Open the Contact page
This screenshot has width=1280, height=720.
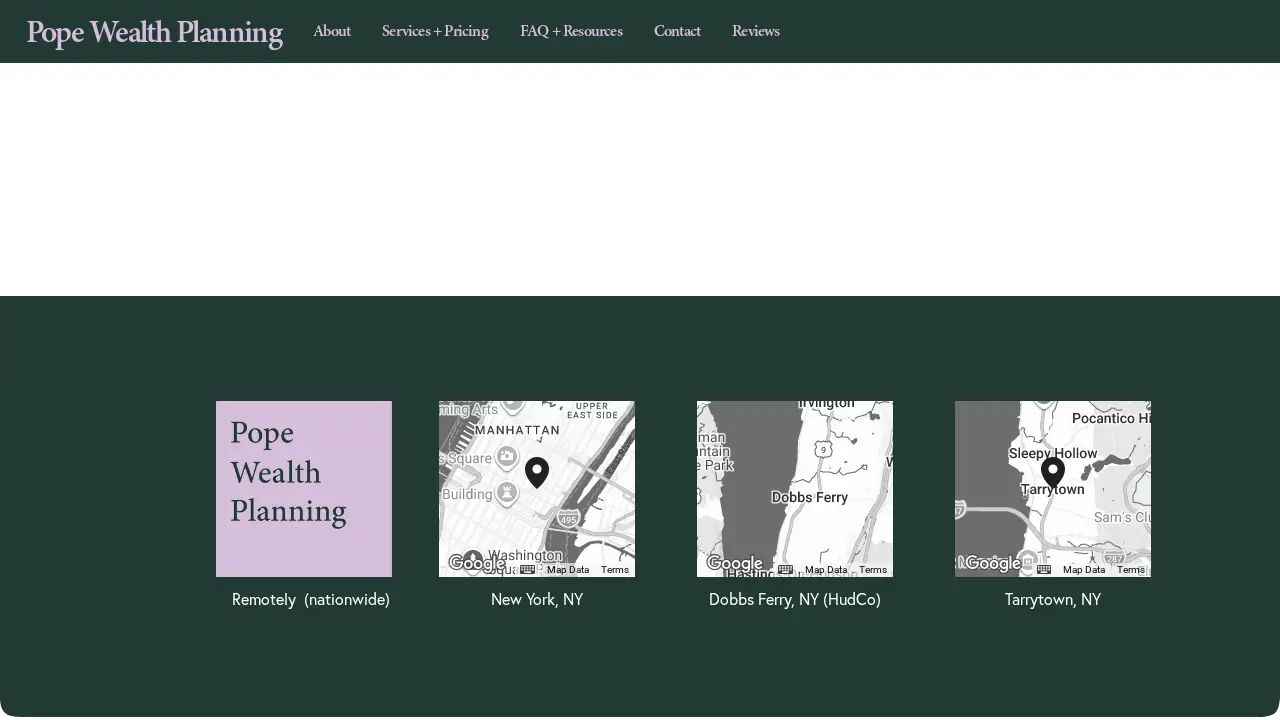pos(677,31)
